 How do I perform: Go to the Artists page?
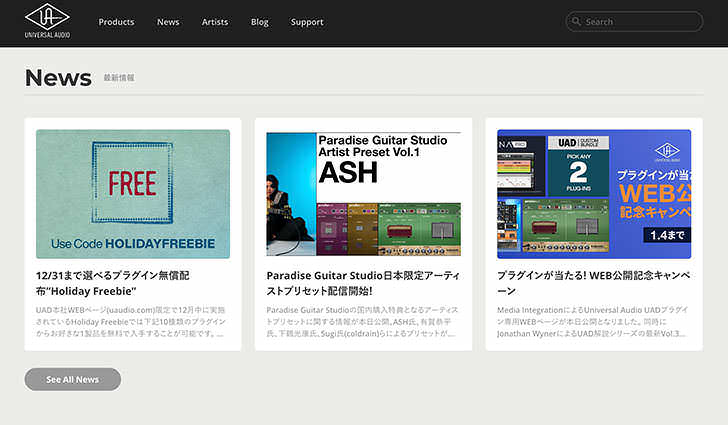coord(215,22)
